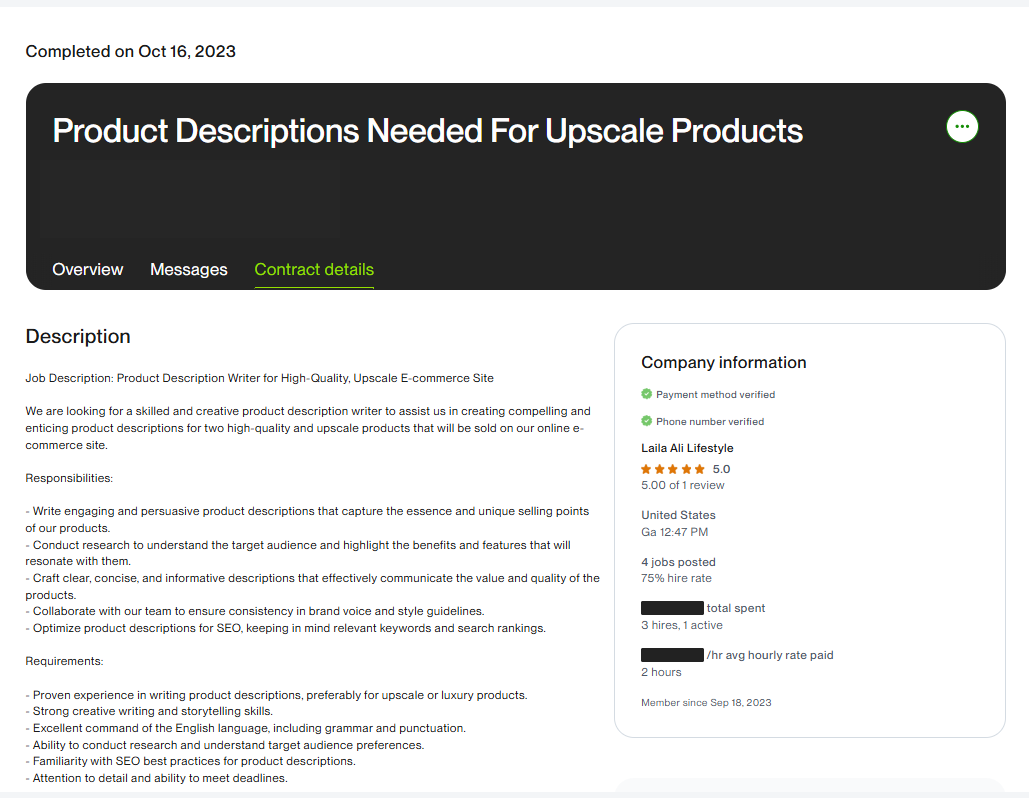Open the Messages tab
1029x798 pixels.
coord(188,270)
